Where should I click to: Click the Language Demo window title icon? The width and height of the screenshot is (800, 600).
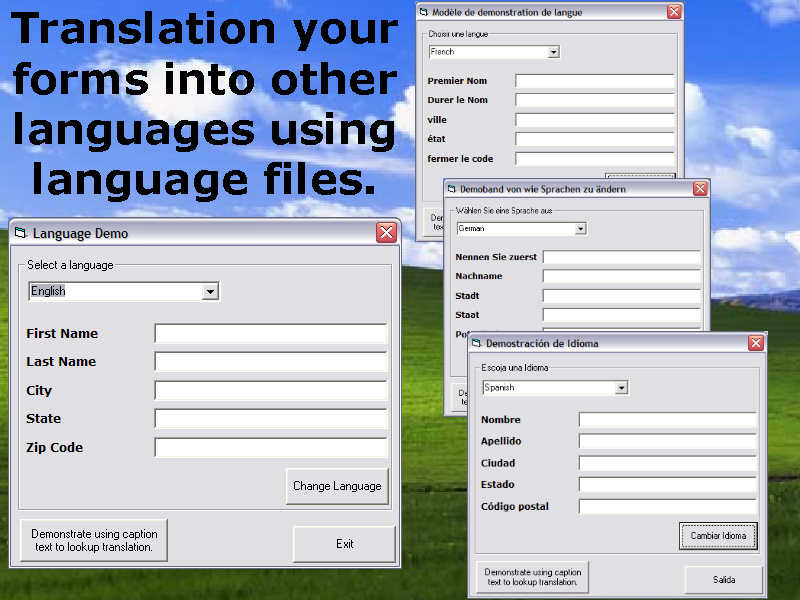[x=20, y=233]
